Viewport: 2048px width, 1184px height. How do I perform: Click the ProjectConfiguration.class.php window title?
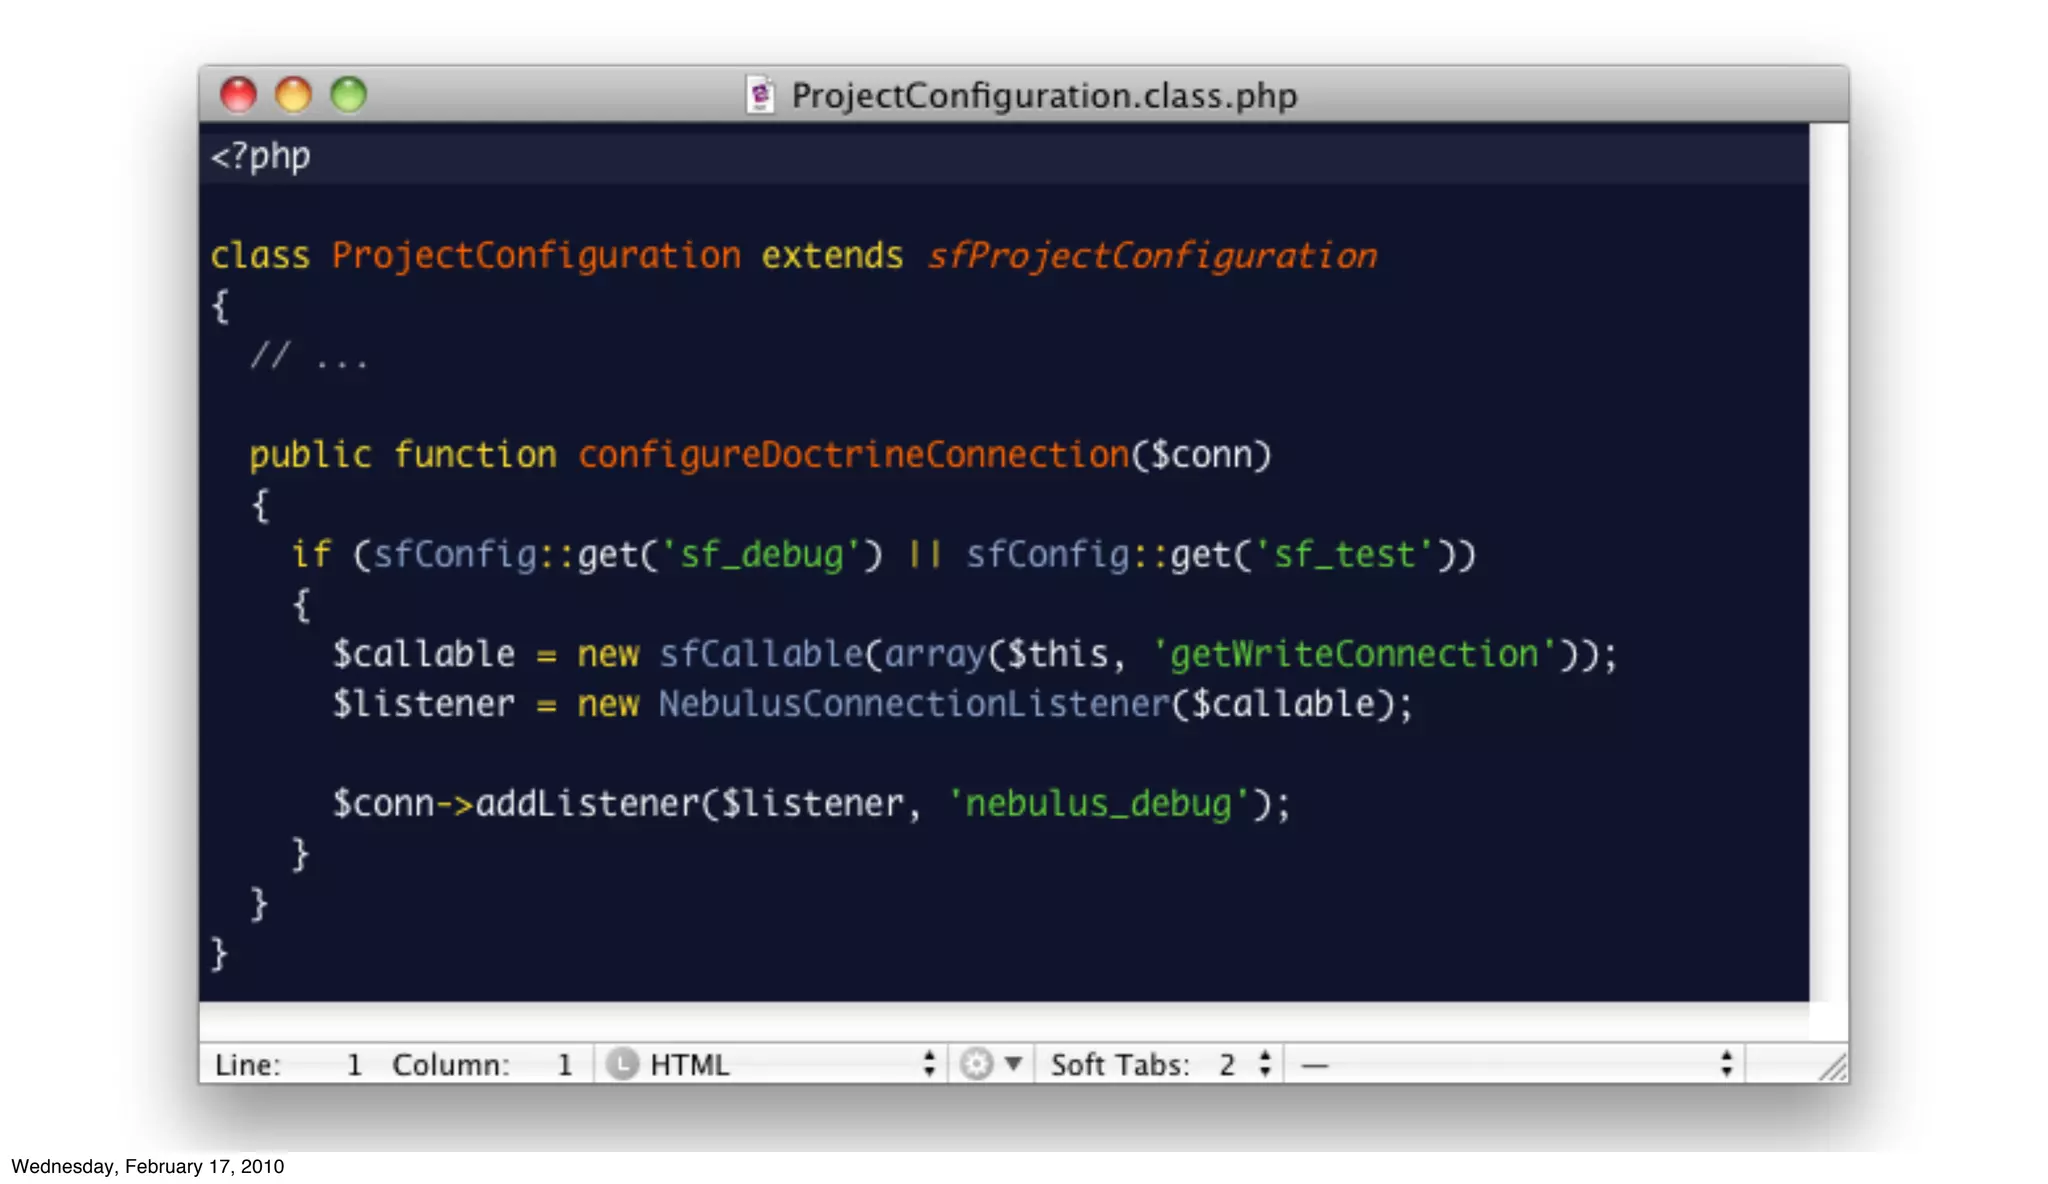pyautogui.click(x=1044, y=96)
